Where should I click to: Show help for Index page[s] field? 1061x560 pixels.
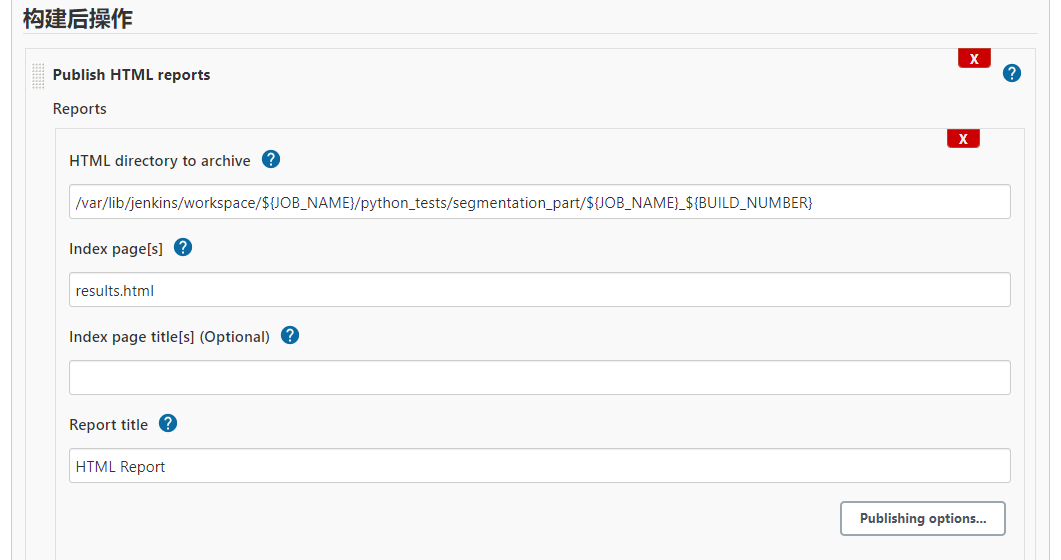pos(182,247)
